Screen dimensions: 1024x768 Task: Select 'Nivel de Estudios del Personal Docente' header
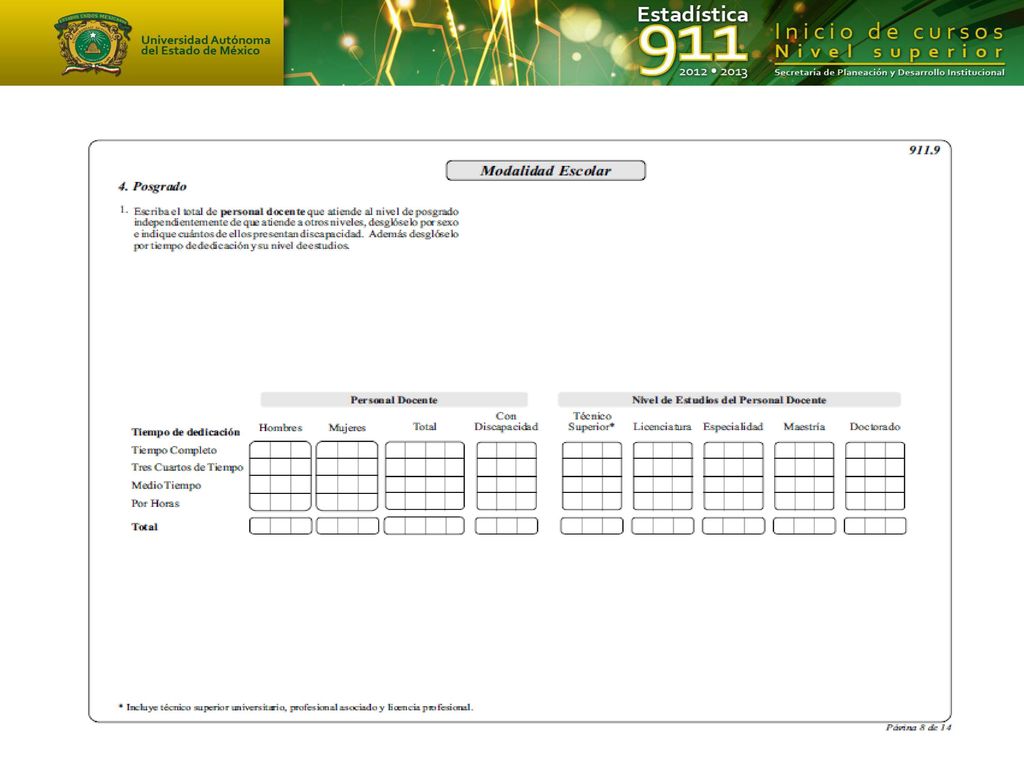pyautogui.click(x=729, y=400)
